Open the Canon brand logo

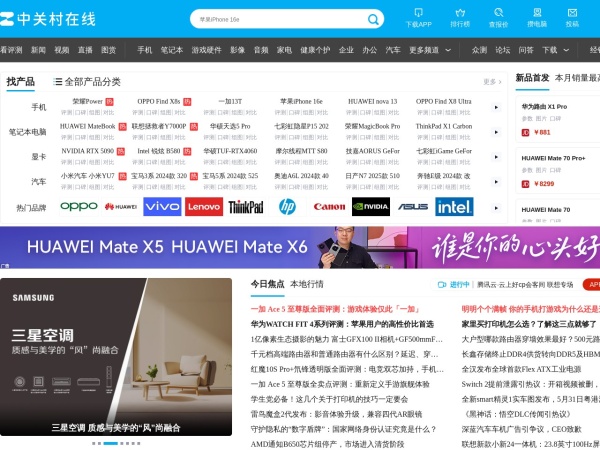click(x=329, y=207)
